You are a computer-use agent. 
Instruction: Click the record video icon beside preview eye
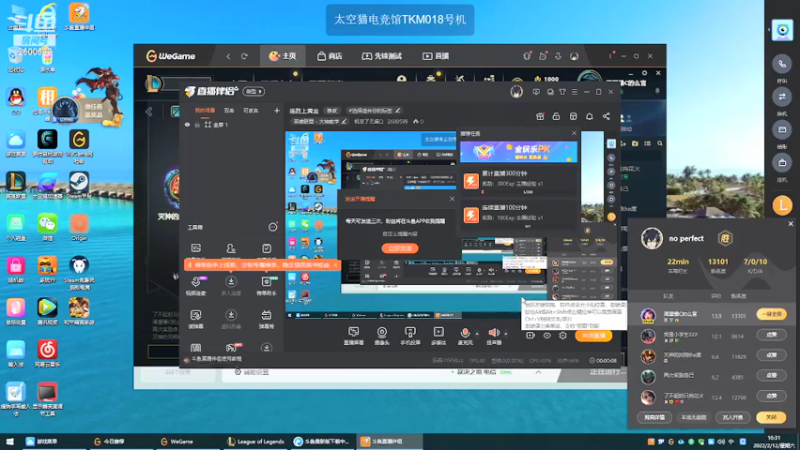pyautogui.click(x=531, y=336)
